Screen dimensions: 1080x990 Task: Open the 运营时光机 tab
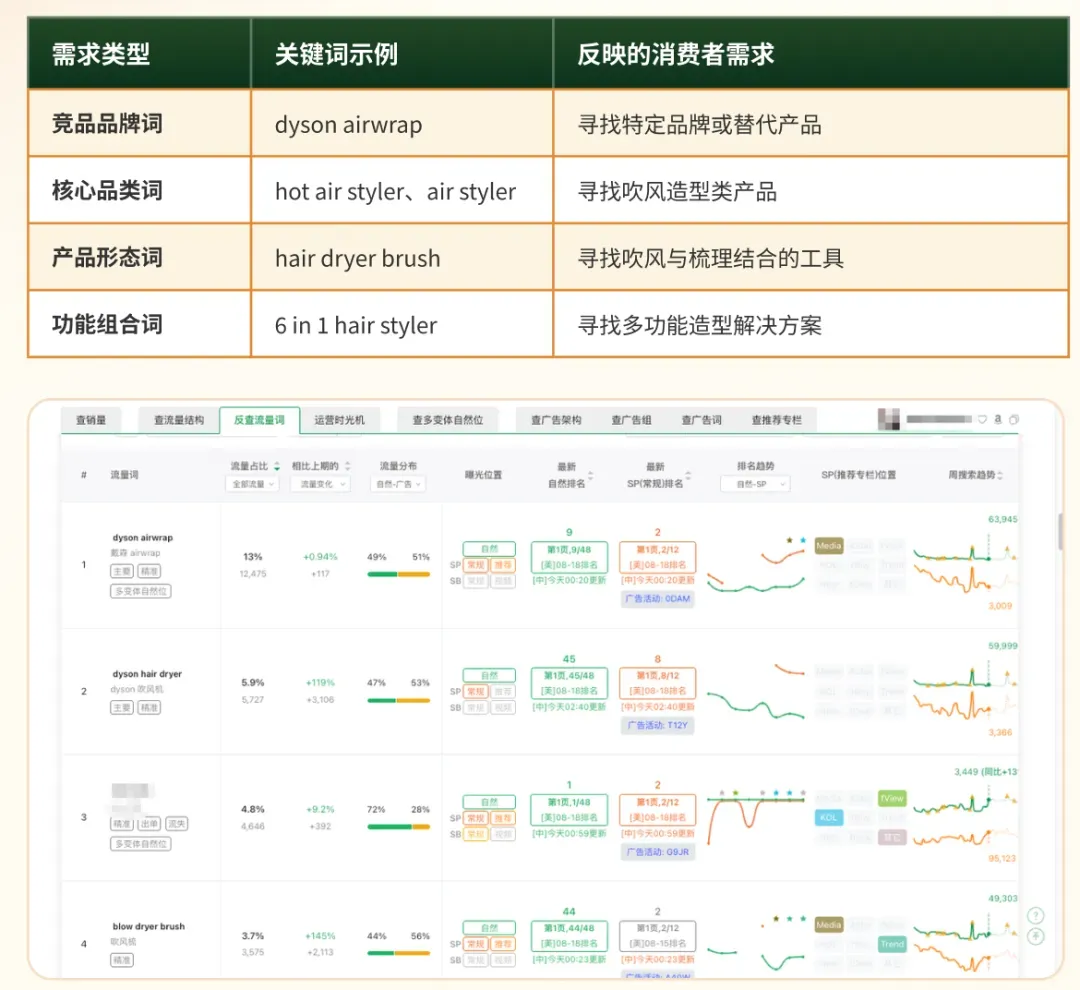tap(340, 420)
